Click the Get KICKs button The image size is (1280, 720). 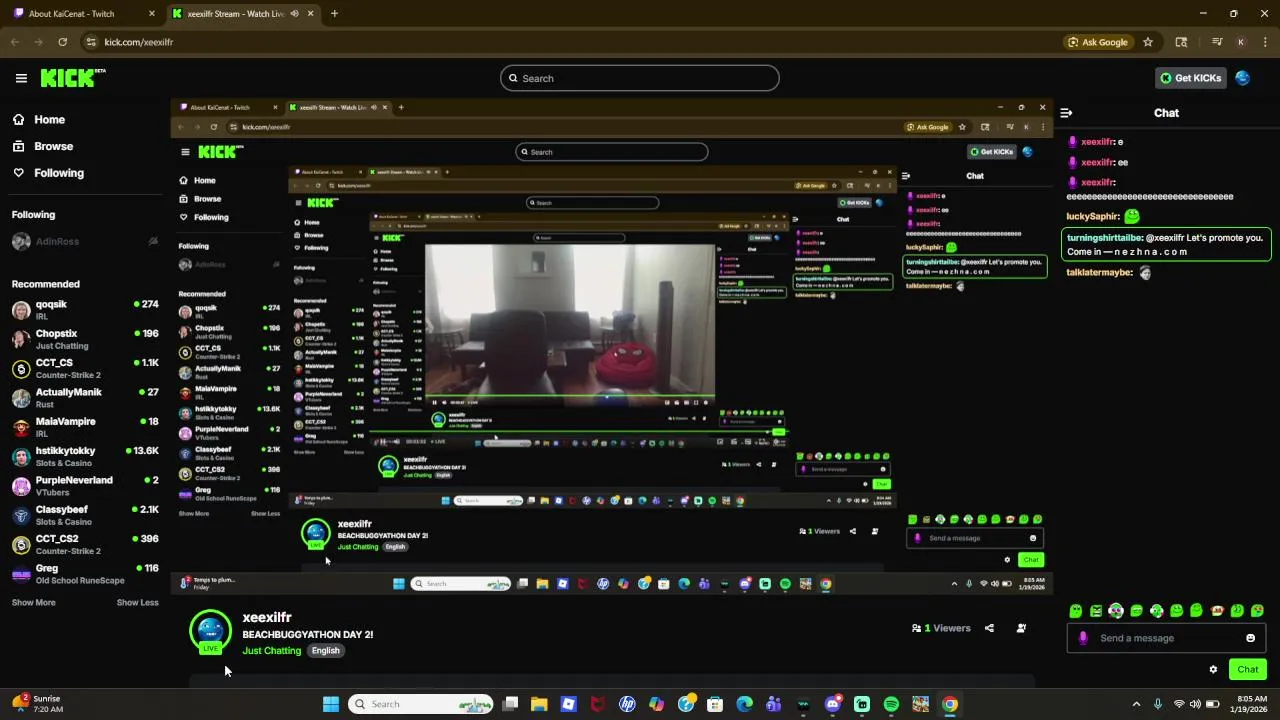[1189, 78]
